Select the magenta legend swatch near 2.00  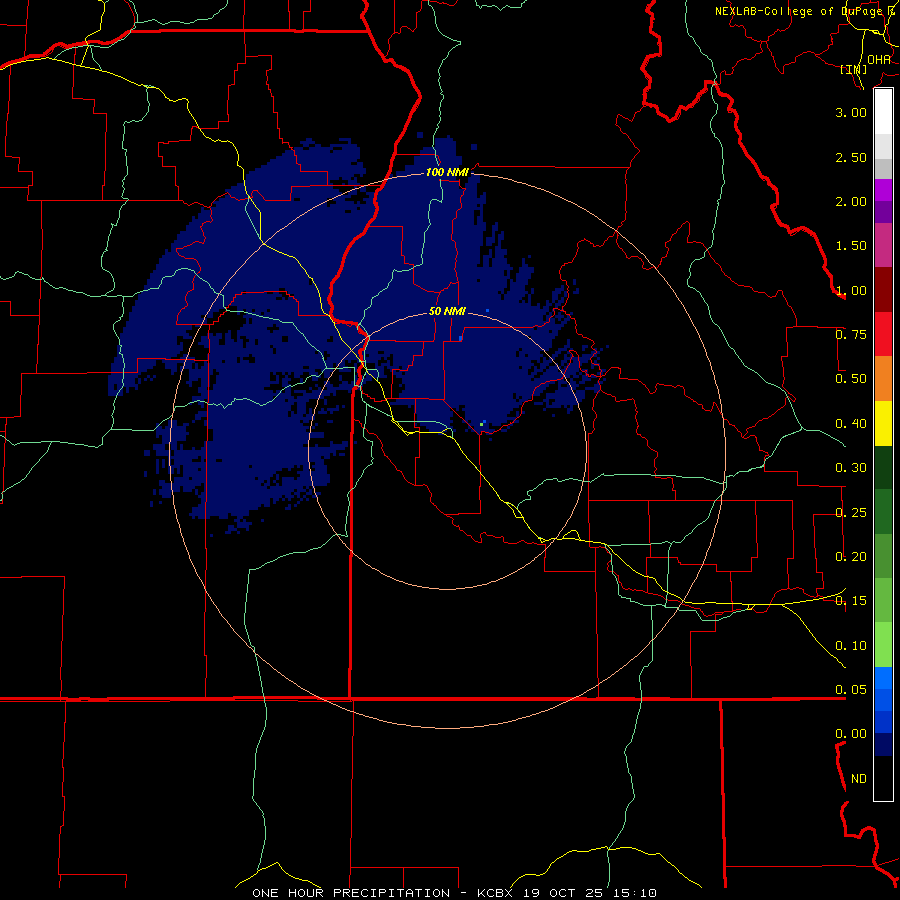coord(883,190)
